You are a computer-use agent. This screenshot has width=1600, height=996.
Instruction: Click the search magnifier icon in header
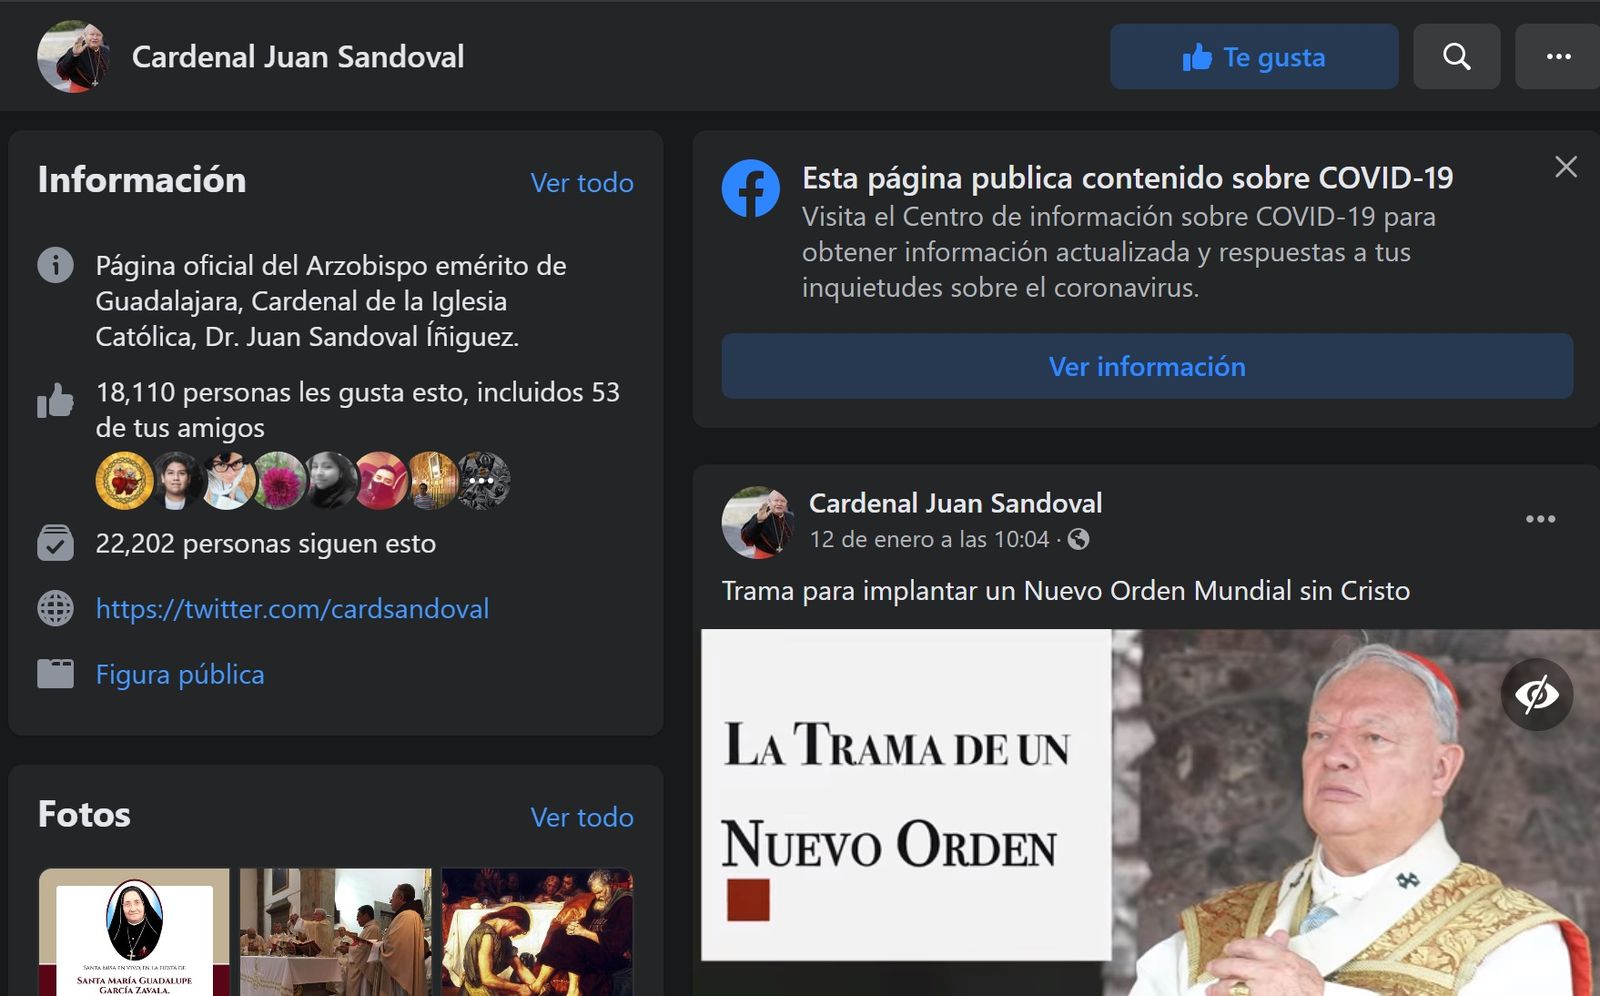(1456, 57)
